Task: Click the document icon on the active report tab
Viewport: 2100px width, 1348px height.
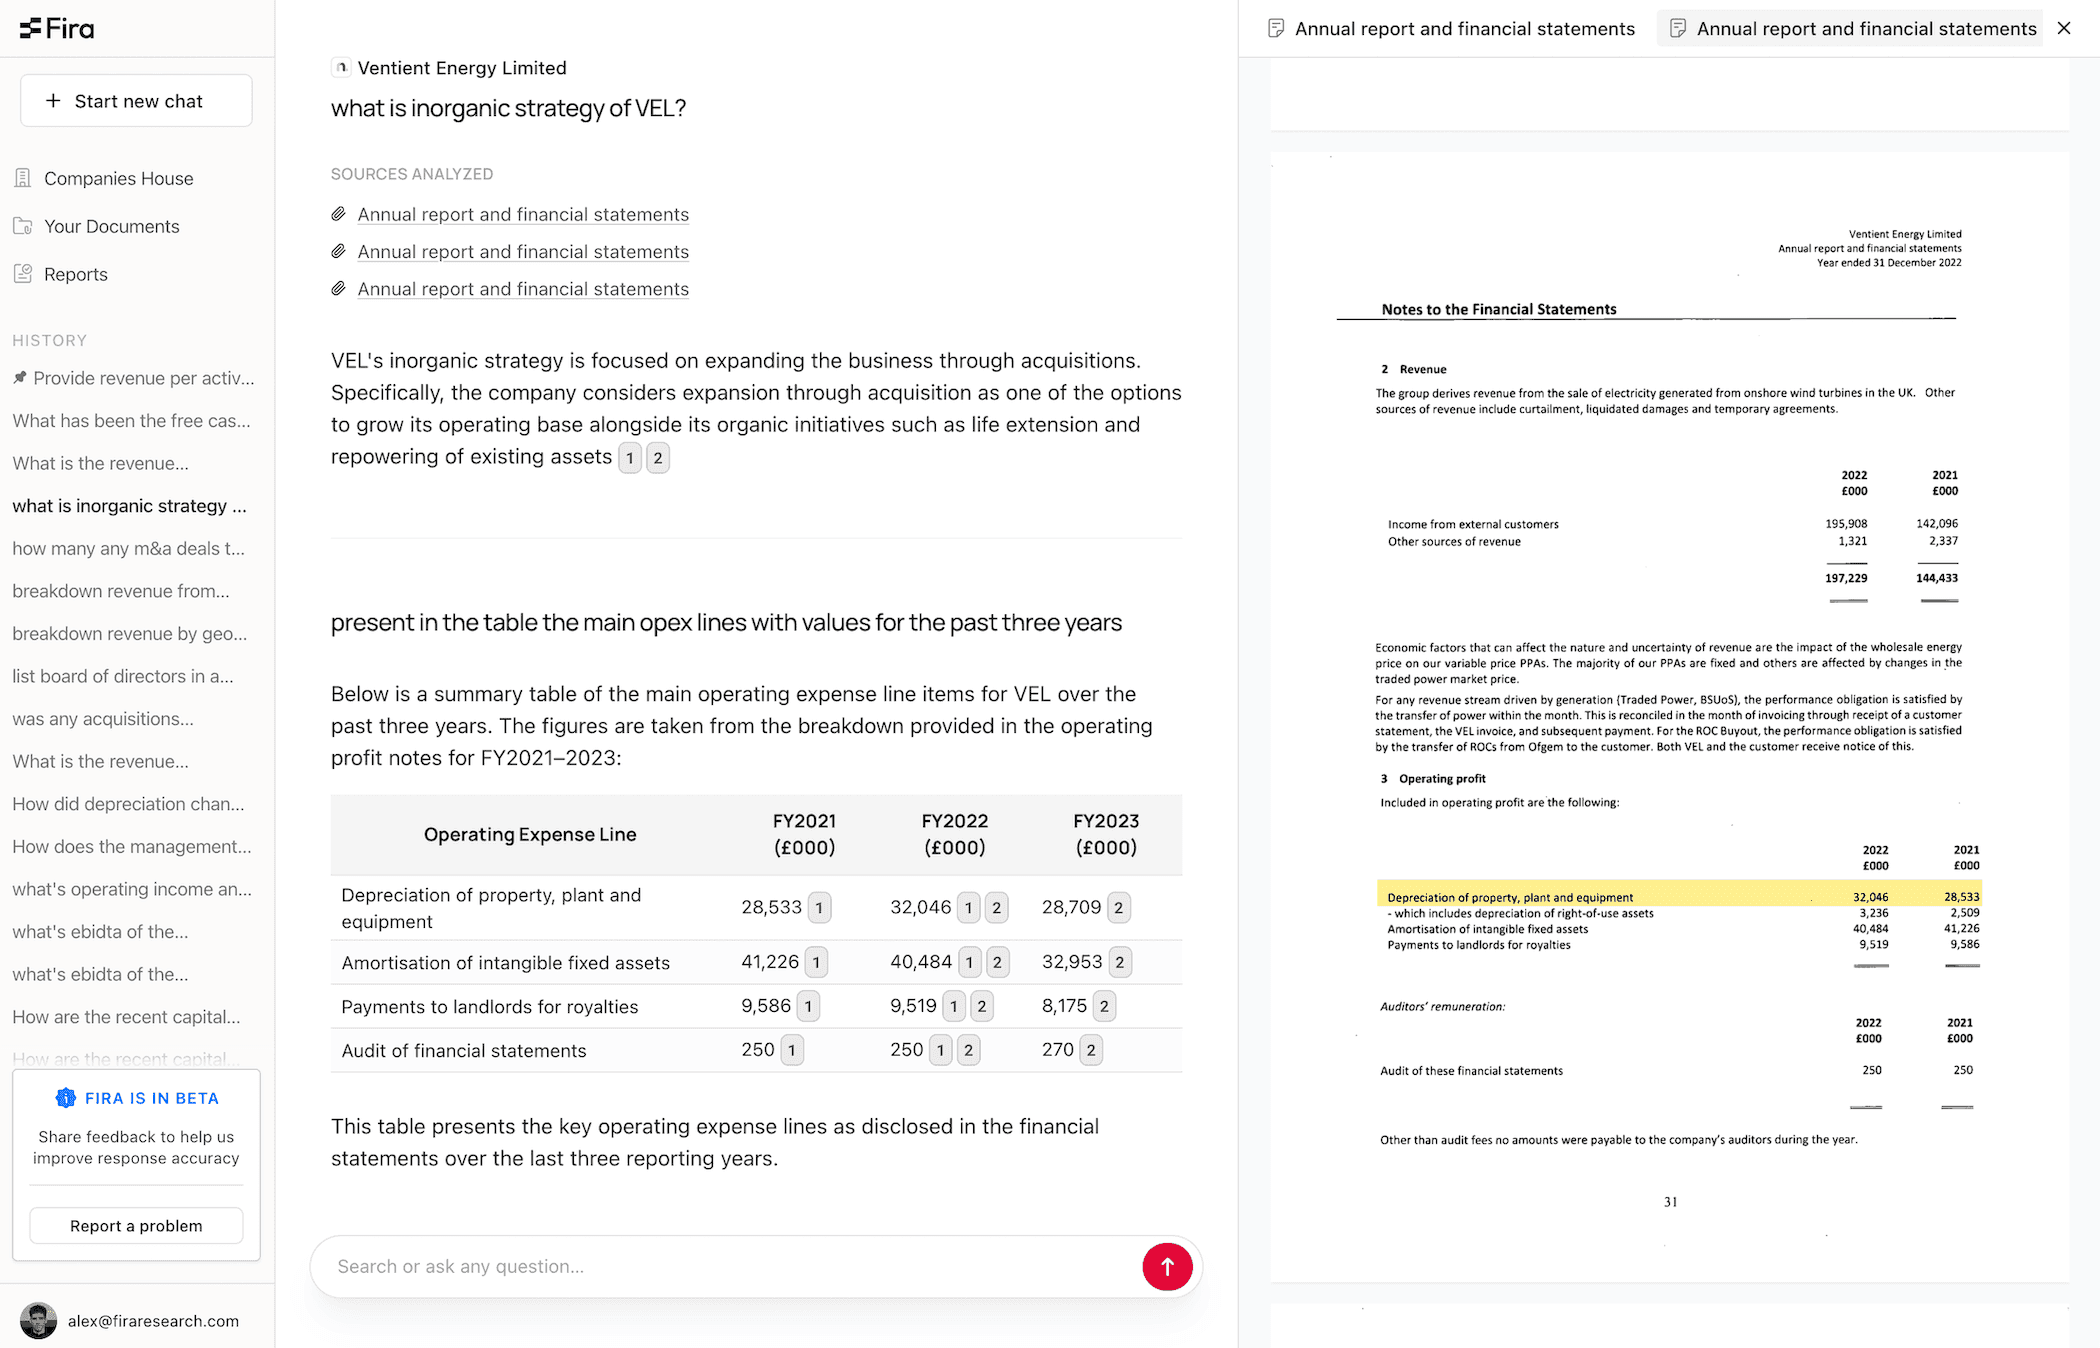Action: click(x=1679, y=28)
